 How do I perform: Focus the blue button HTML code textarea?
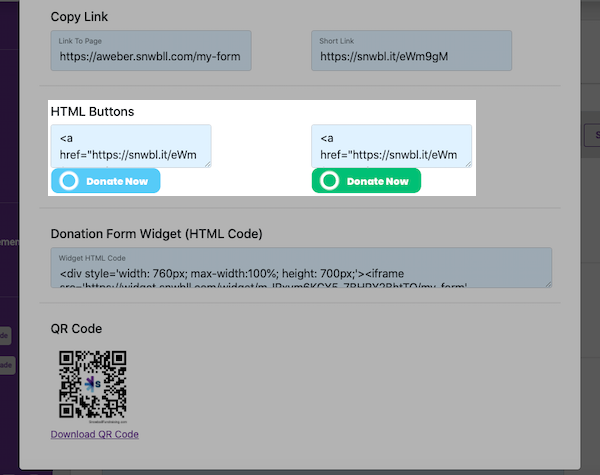pyautogui.click(x=130, y=146)
